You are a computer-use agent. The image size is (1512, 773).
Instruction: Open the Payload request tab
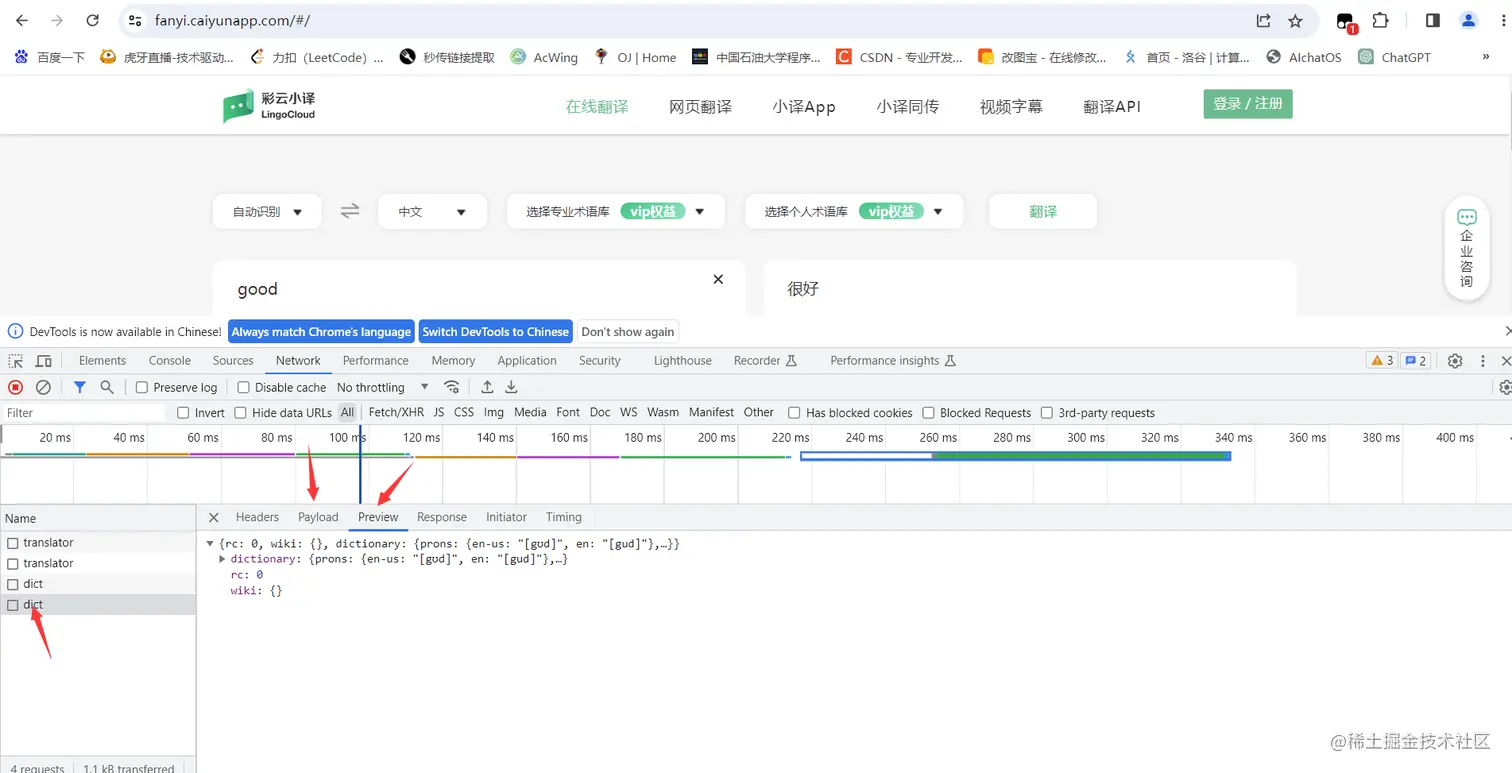318,517
